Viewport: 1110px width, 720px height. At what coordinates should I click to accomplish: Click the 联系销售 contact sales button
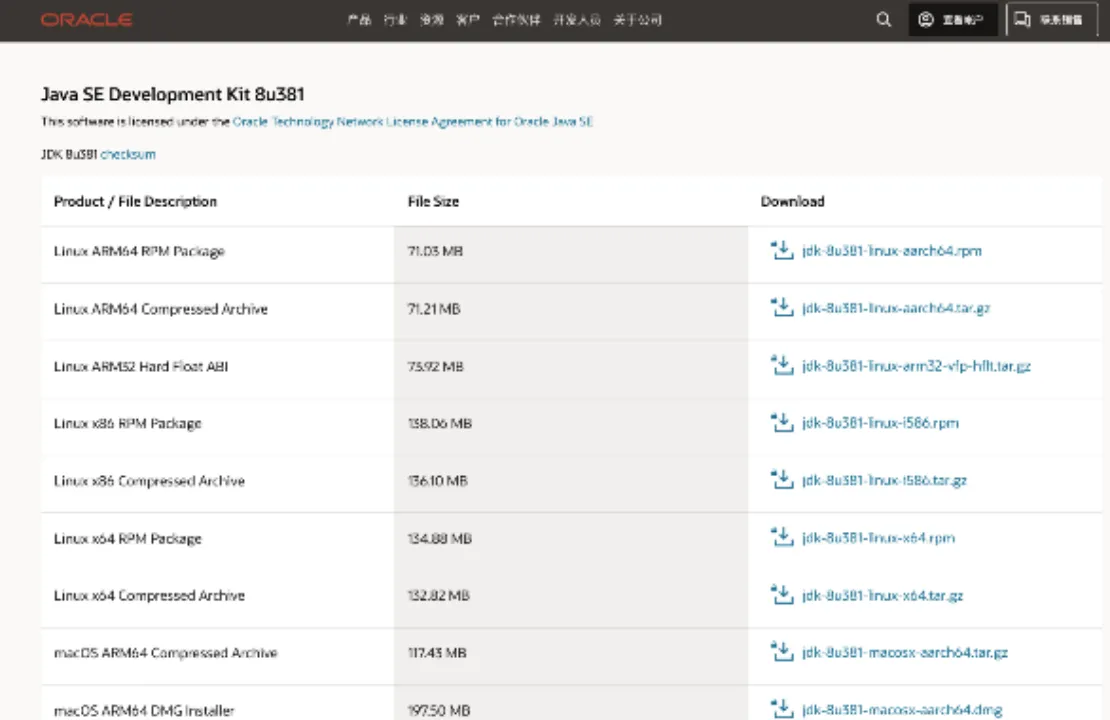pos(1048,20)
